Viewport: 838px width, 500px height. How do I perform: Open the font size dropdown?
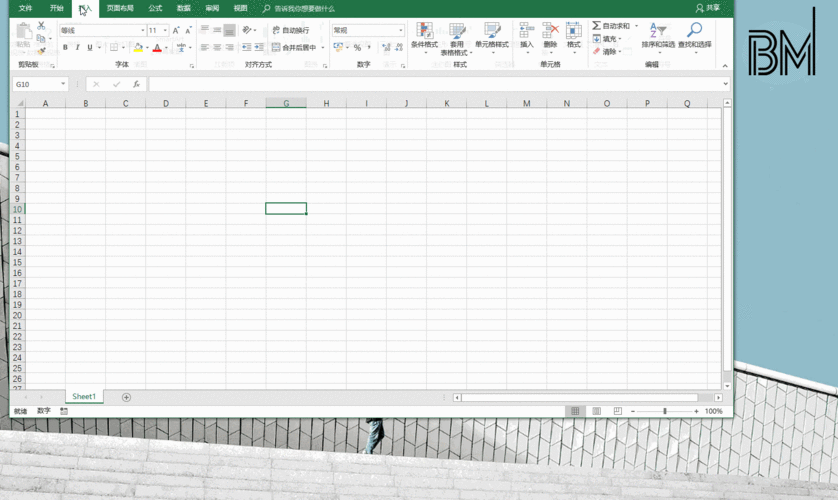[x=165, y=31]
